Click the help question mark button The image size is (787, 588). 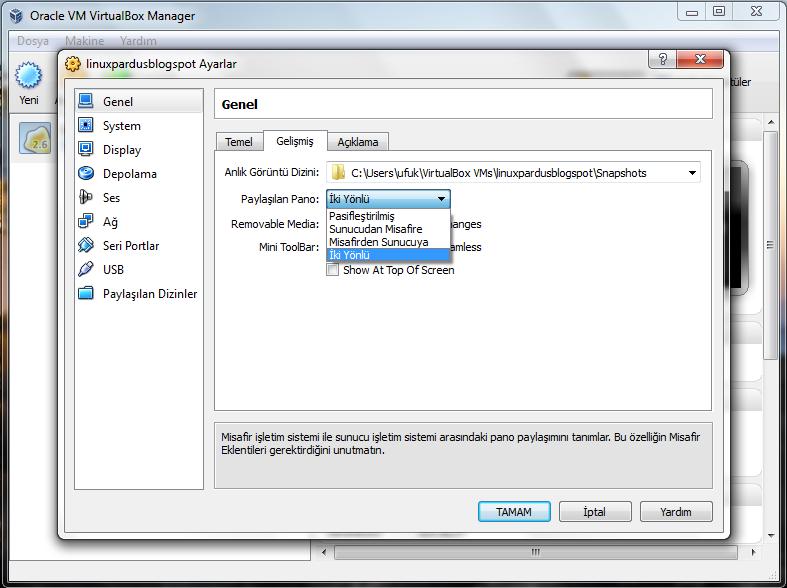663,59
